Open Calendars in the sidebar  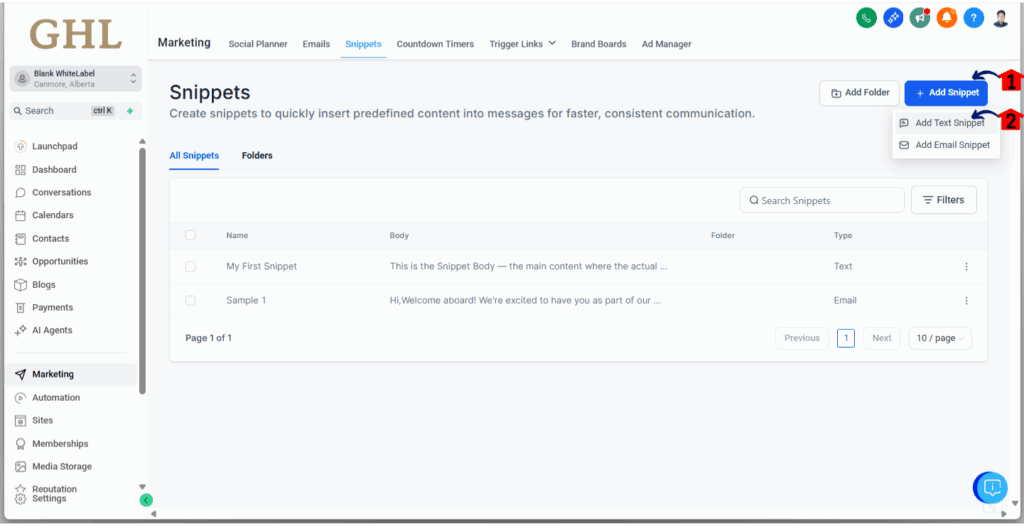52,215
